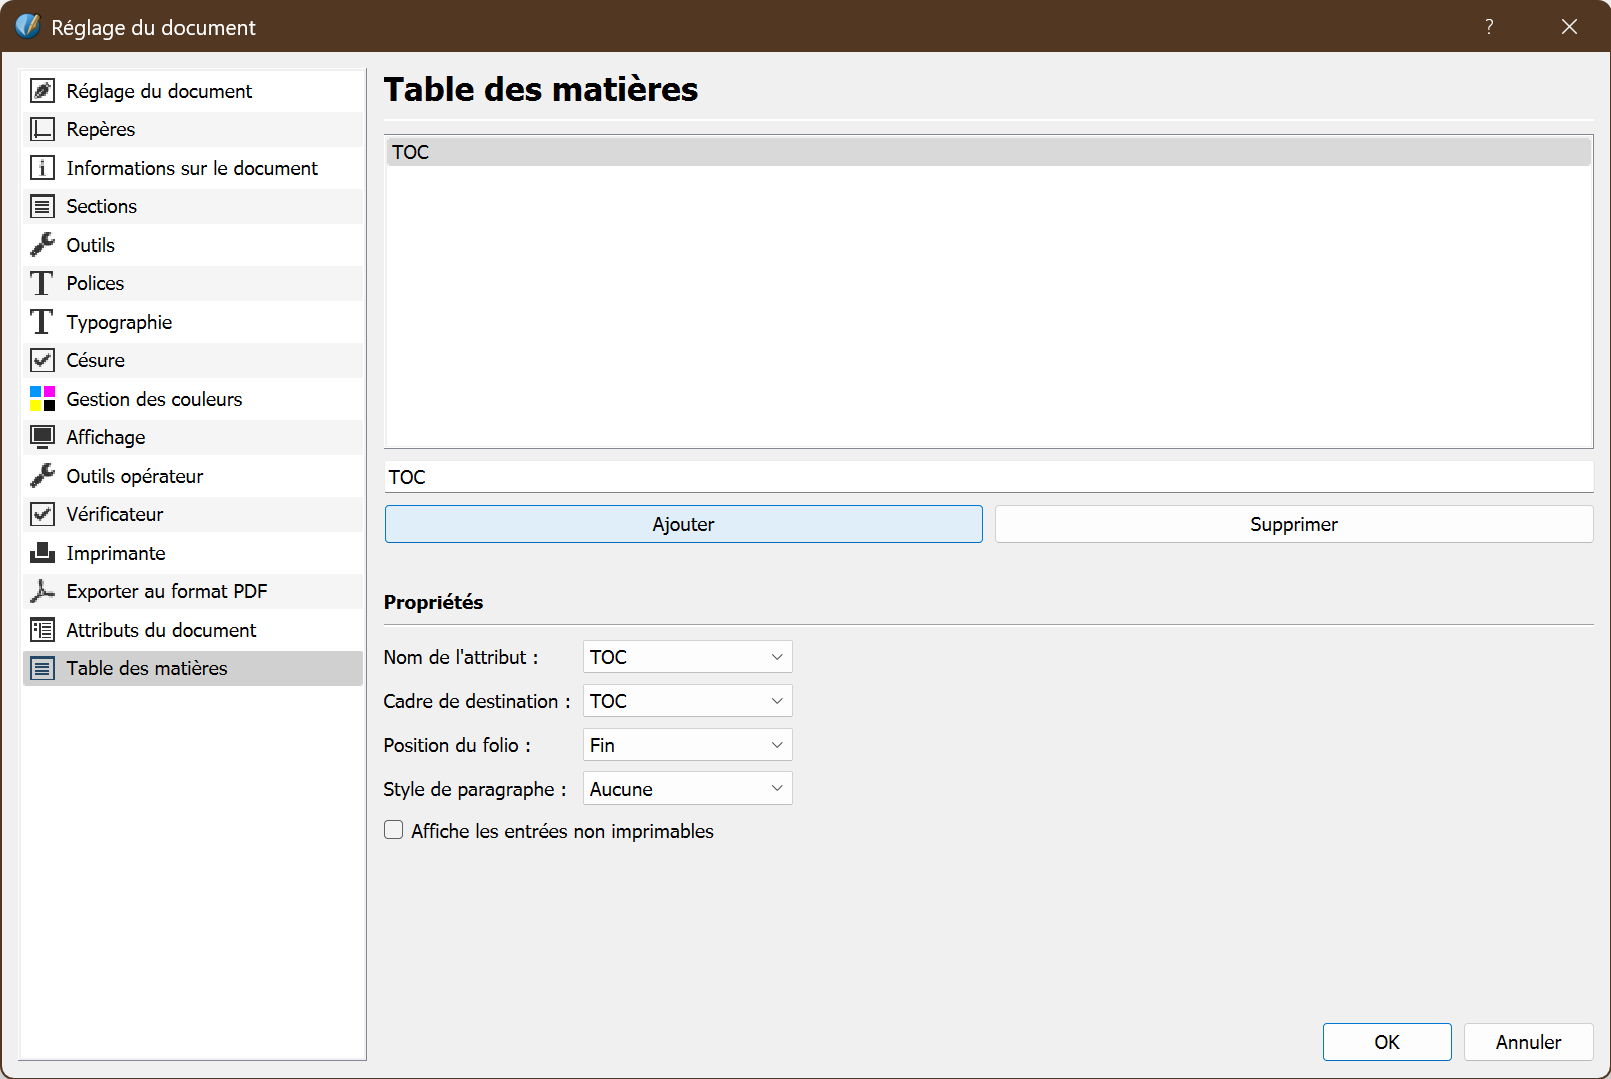Click the Ajouter button
The height and width of the screenshot is (1079, 1611).
[683, 523]
